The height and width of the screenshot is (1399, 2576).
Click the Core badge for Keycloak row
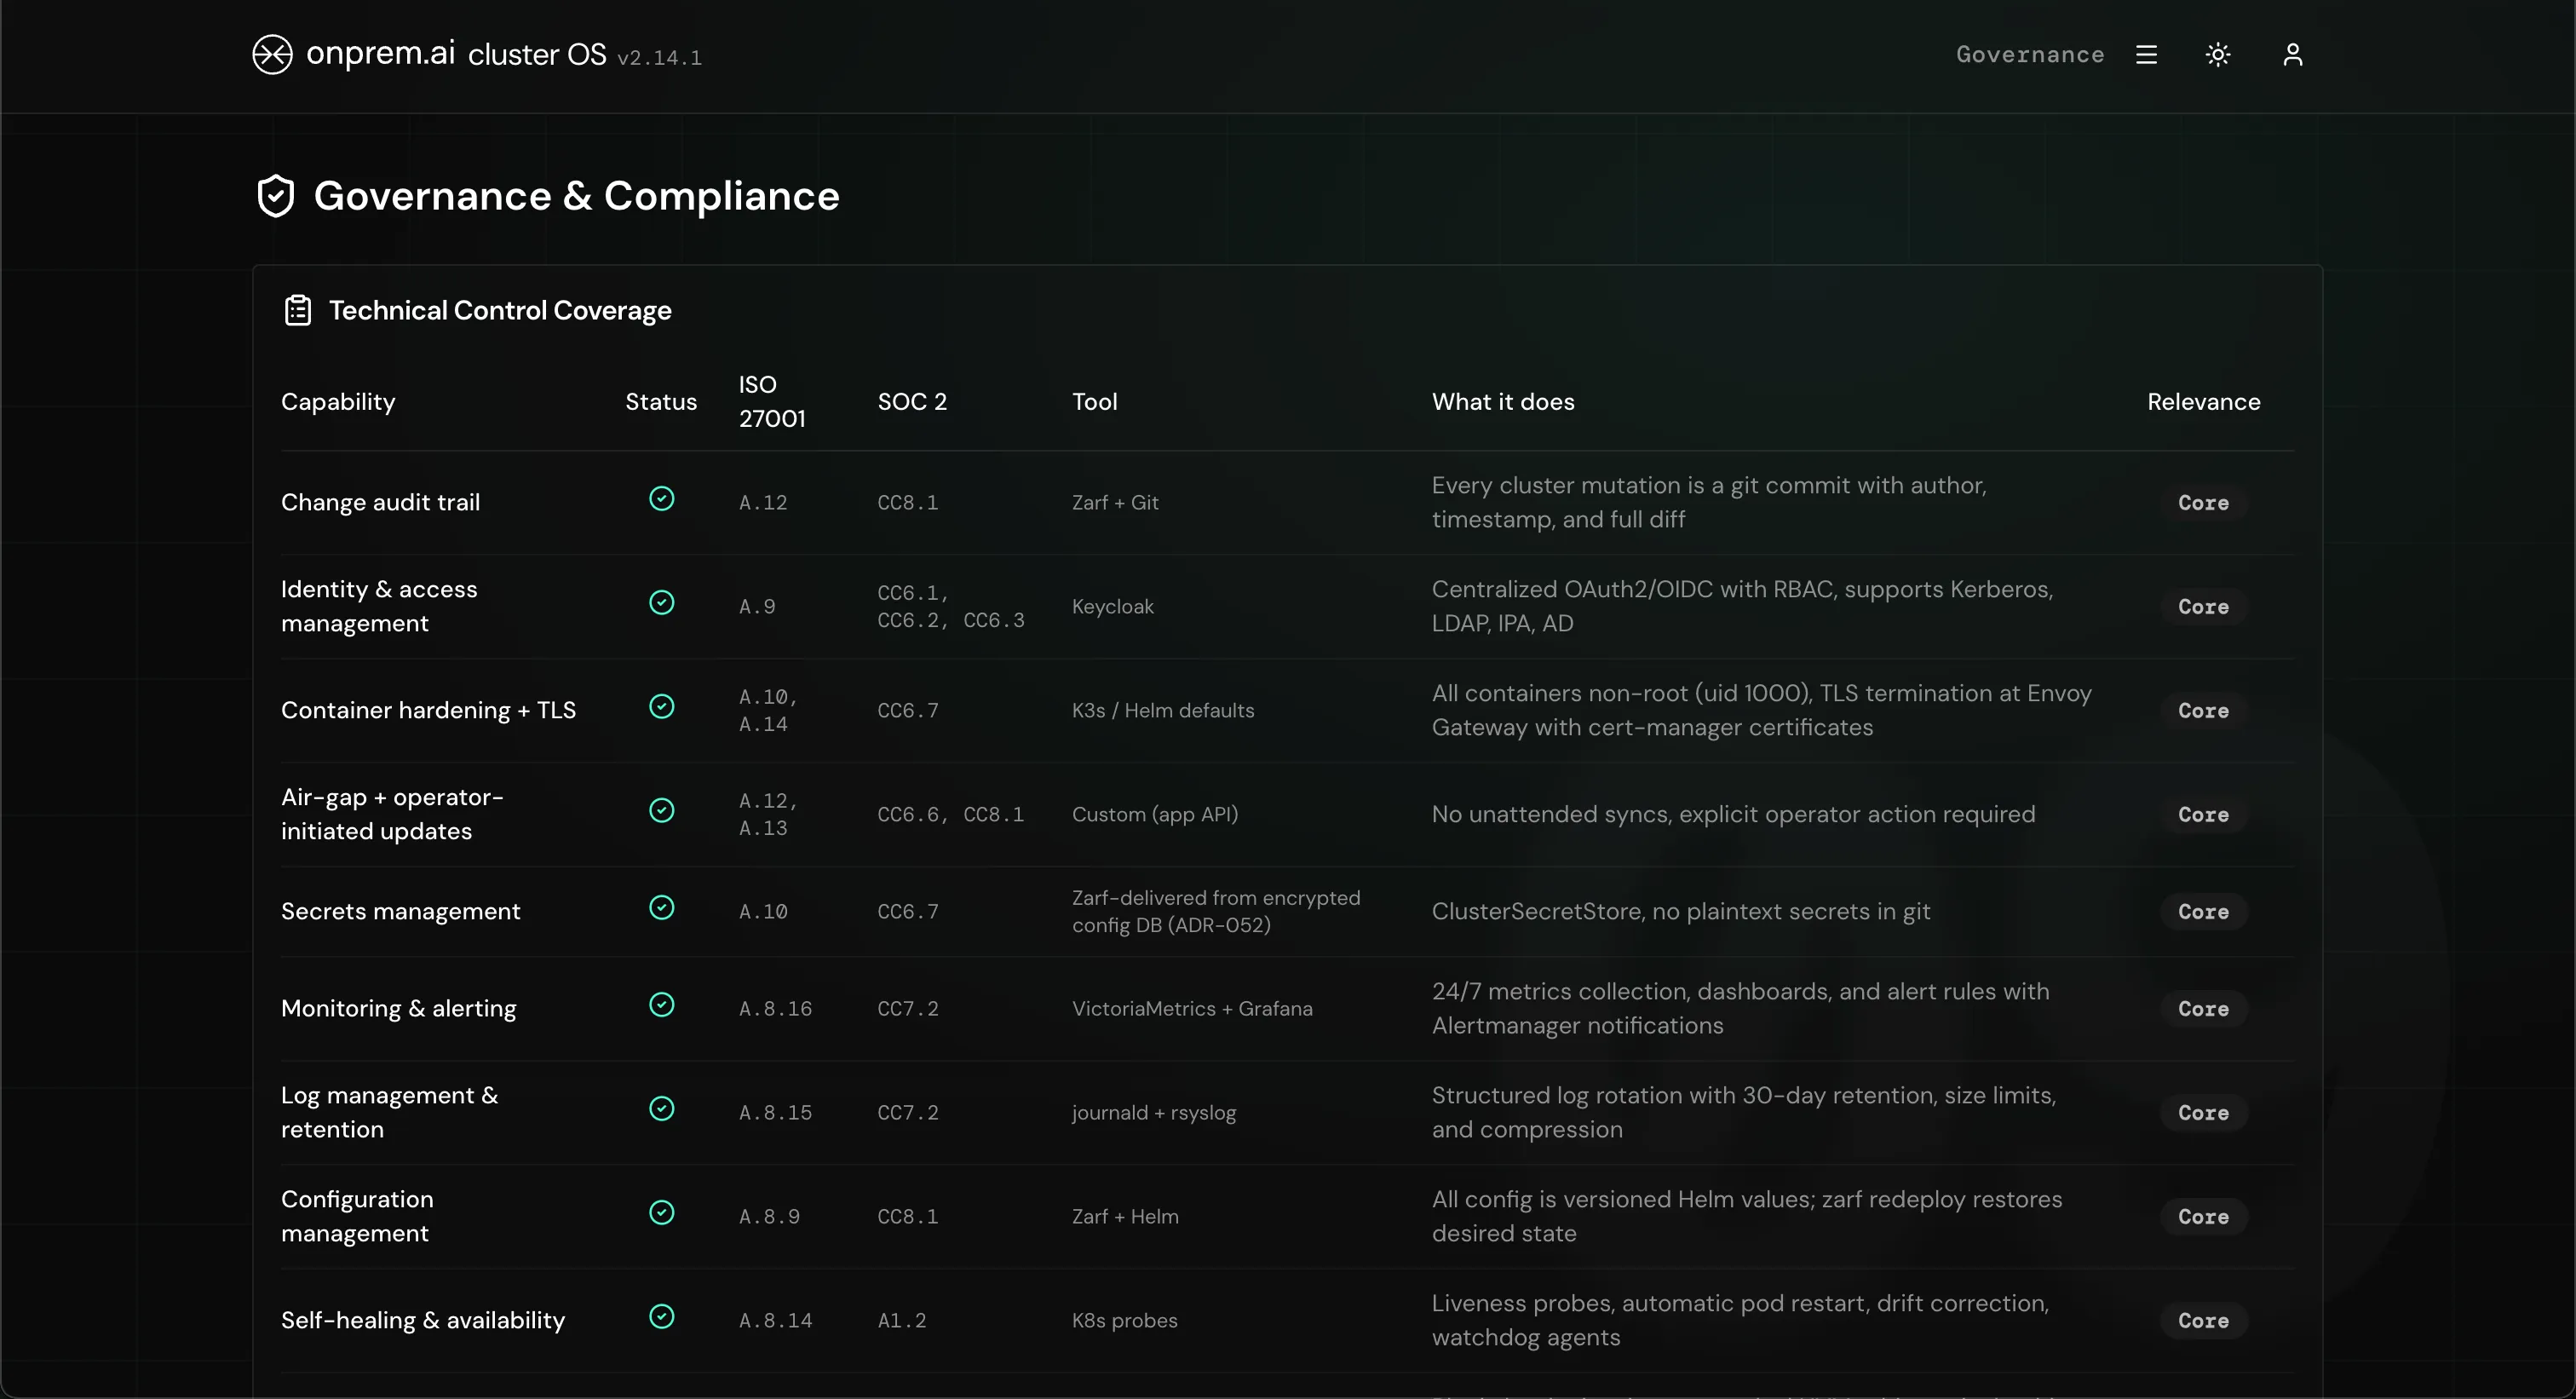2204,607
